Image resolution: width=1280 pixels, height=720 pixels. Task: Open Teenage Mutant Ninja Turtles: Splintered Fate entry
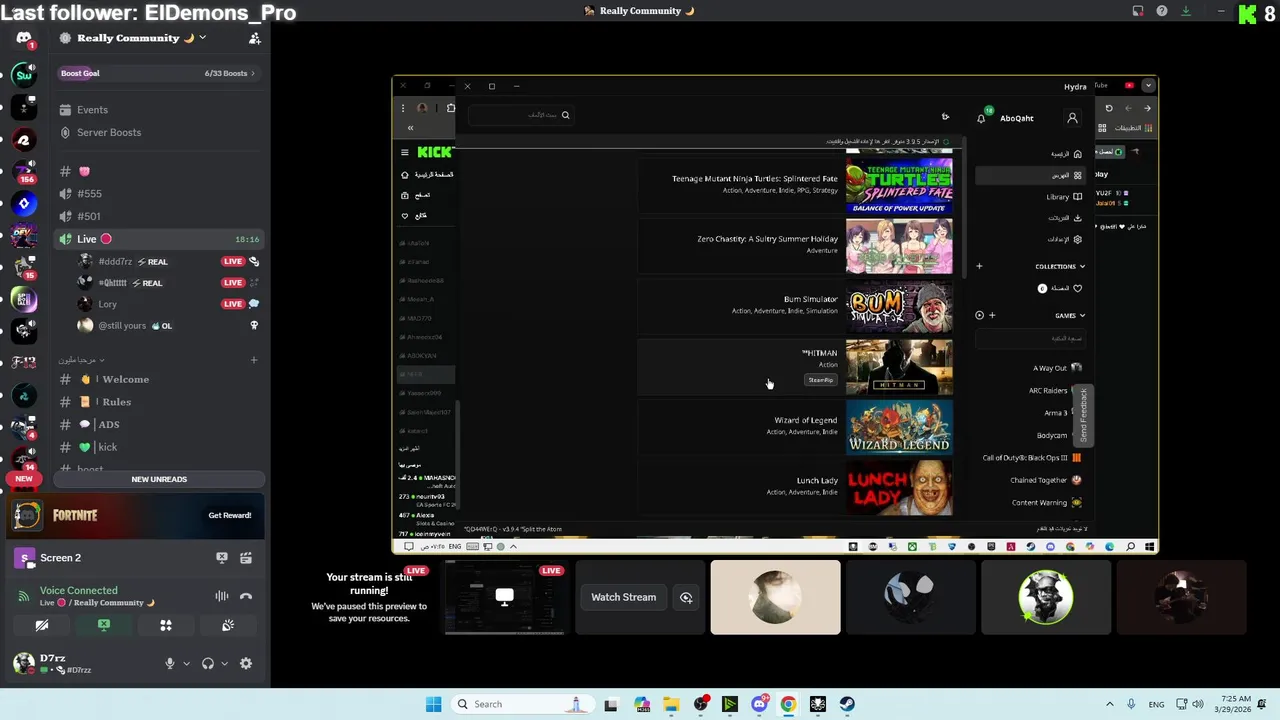click(795, 185)
